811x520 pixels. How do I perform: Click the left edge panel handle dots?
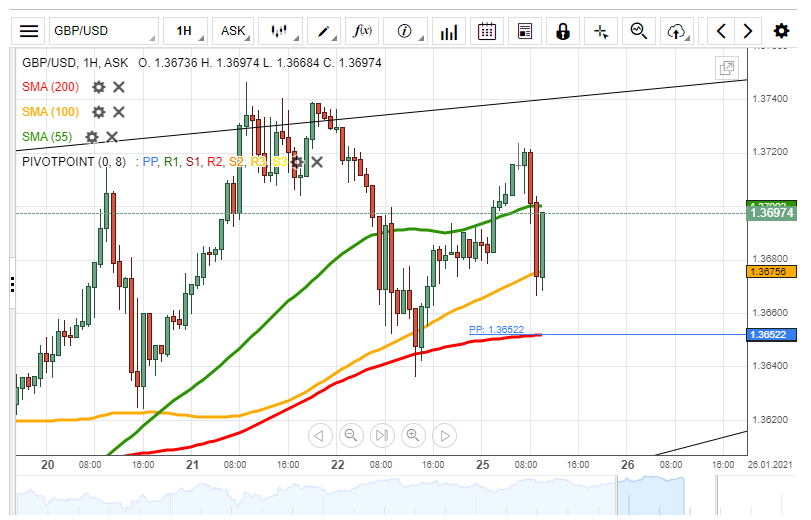[x=12, y=285]
